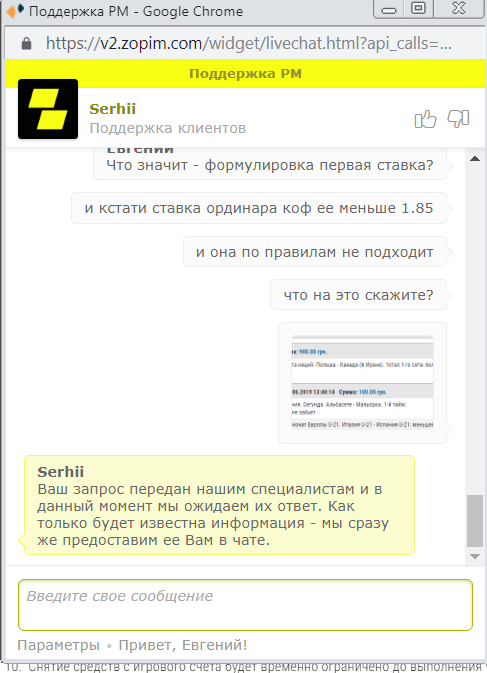The width and height of the screenshot is (487, 673).
Task: Click the Parimatch agent avatar logo
Action: [48, 109]
